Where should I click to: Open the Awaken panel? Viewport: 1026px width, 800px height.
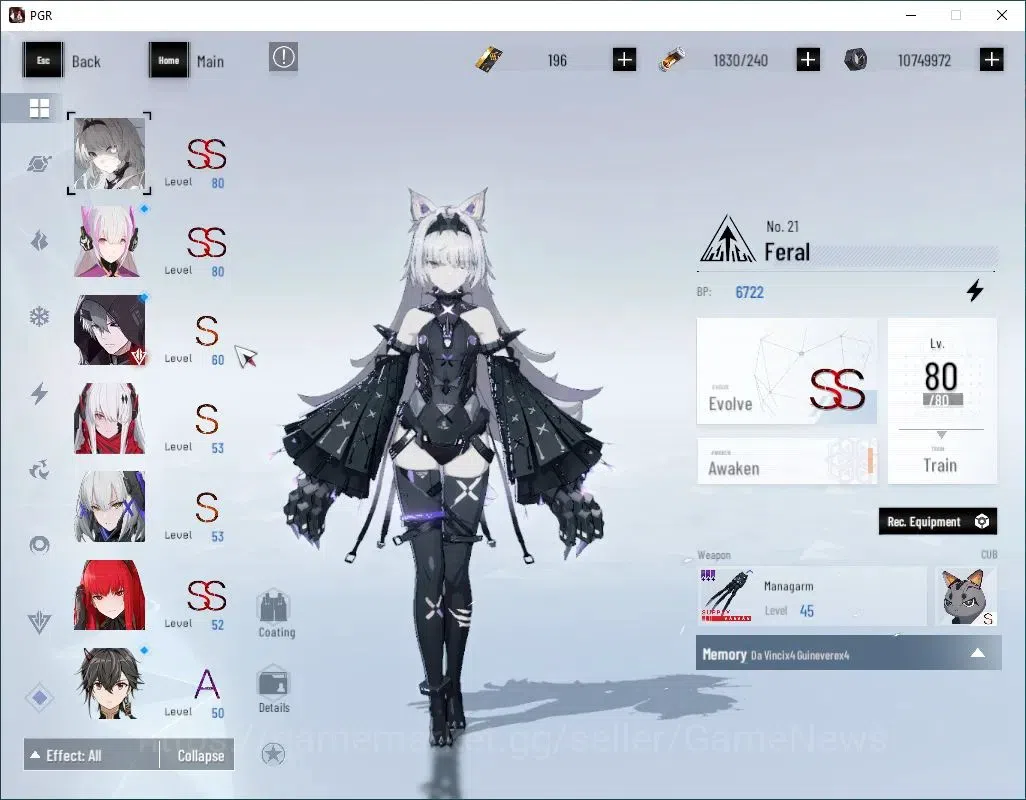pos(787,462)
